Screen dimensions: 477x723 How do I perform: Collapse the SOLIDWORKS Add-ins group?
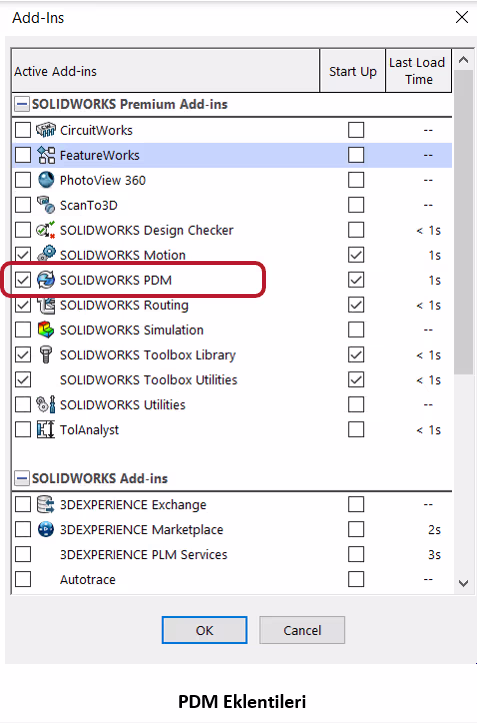point(21,478)
